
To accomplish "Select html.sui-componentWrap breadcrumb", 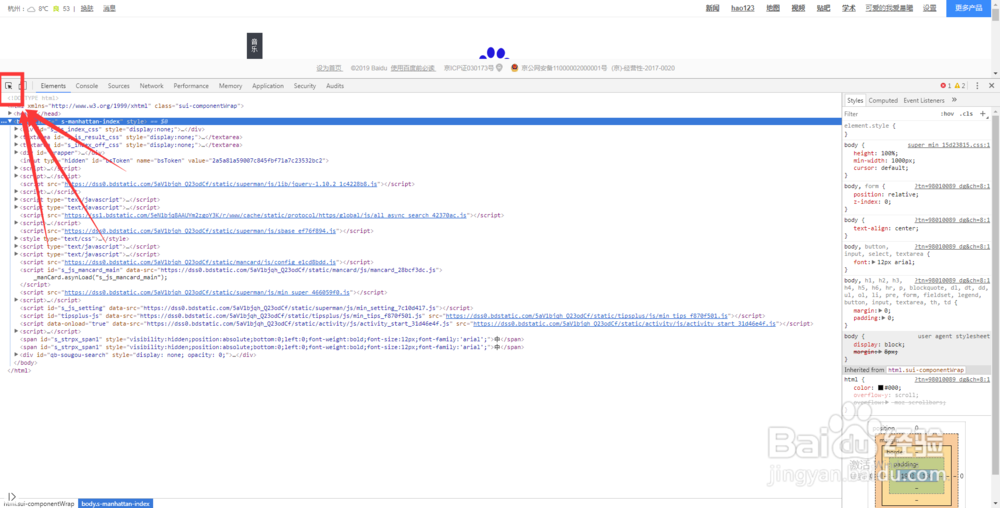I will tap(38, 504).
